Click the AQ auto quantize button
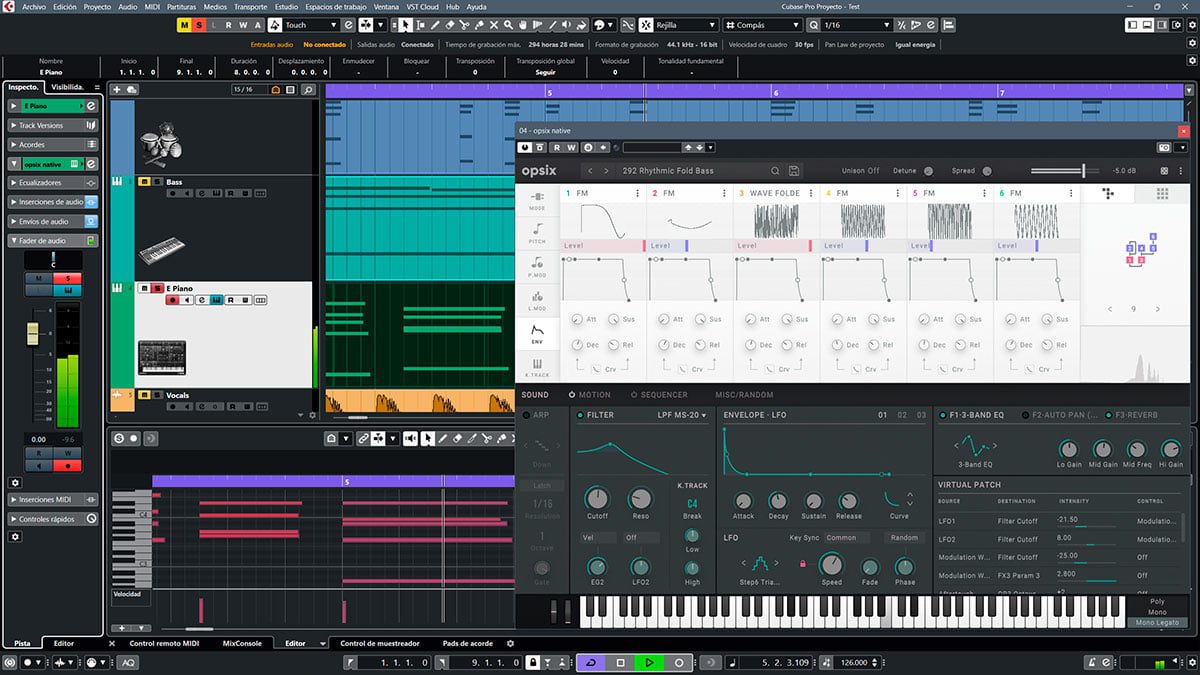Screen dimensions: 1200x675 [129, 662]
